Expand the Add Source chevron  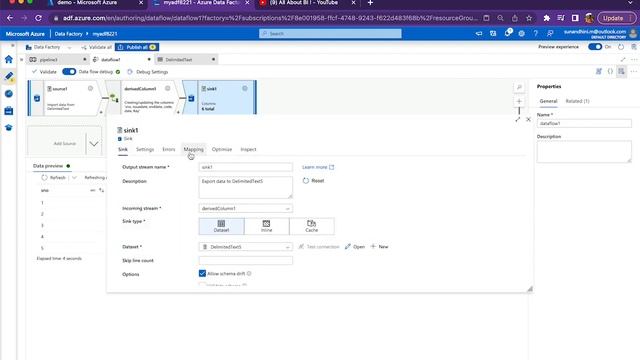click(x=93, y=144)
